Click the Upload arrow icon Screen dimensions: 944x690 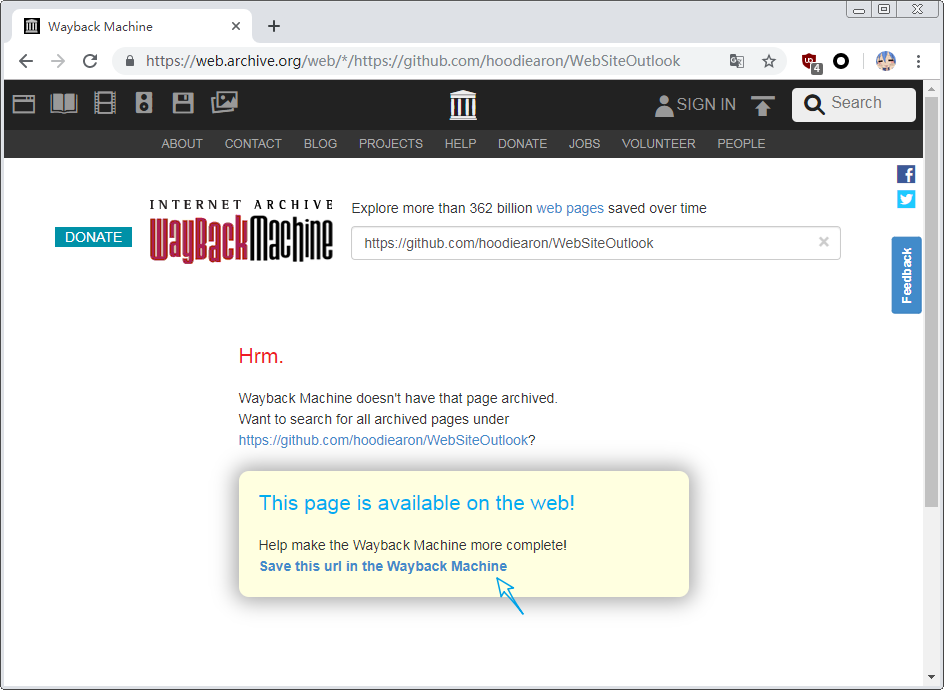763,105
